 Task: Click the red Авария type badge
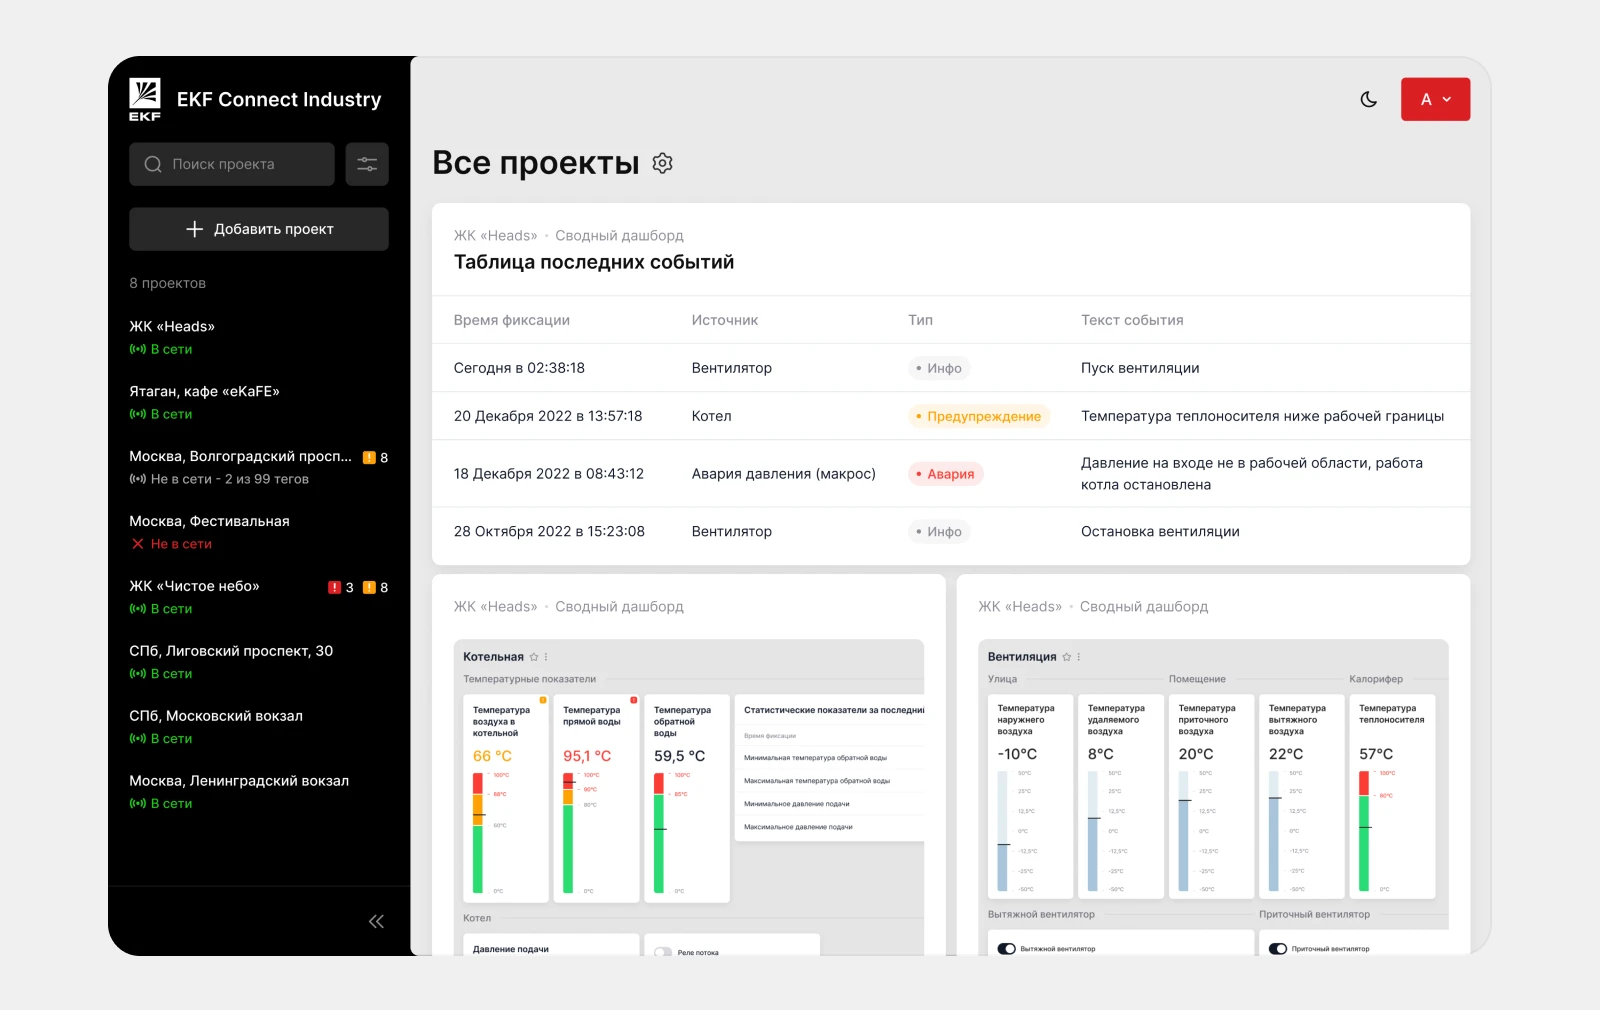(946, 474)
